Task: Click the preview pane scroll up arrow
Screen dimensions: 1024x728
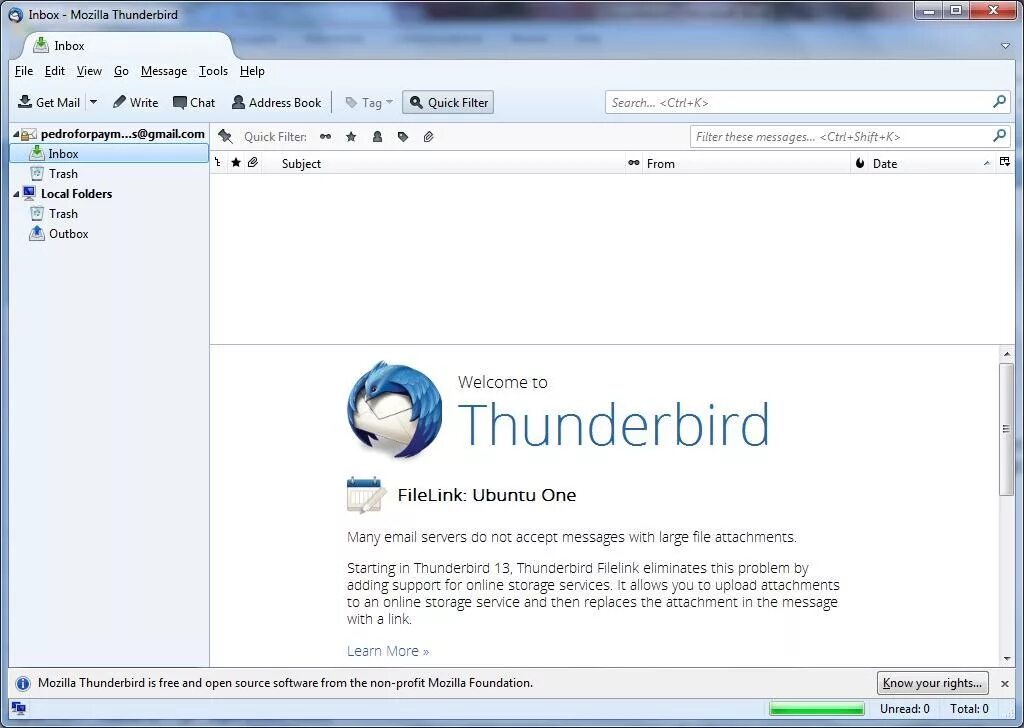Action: point(1006,354)
